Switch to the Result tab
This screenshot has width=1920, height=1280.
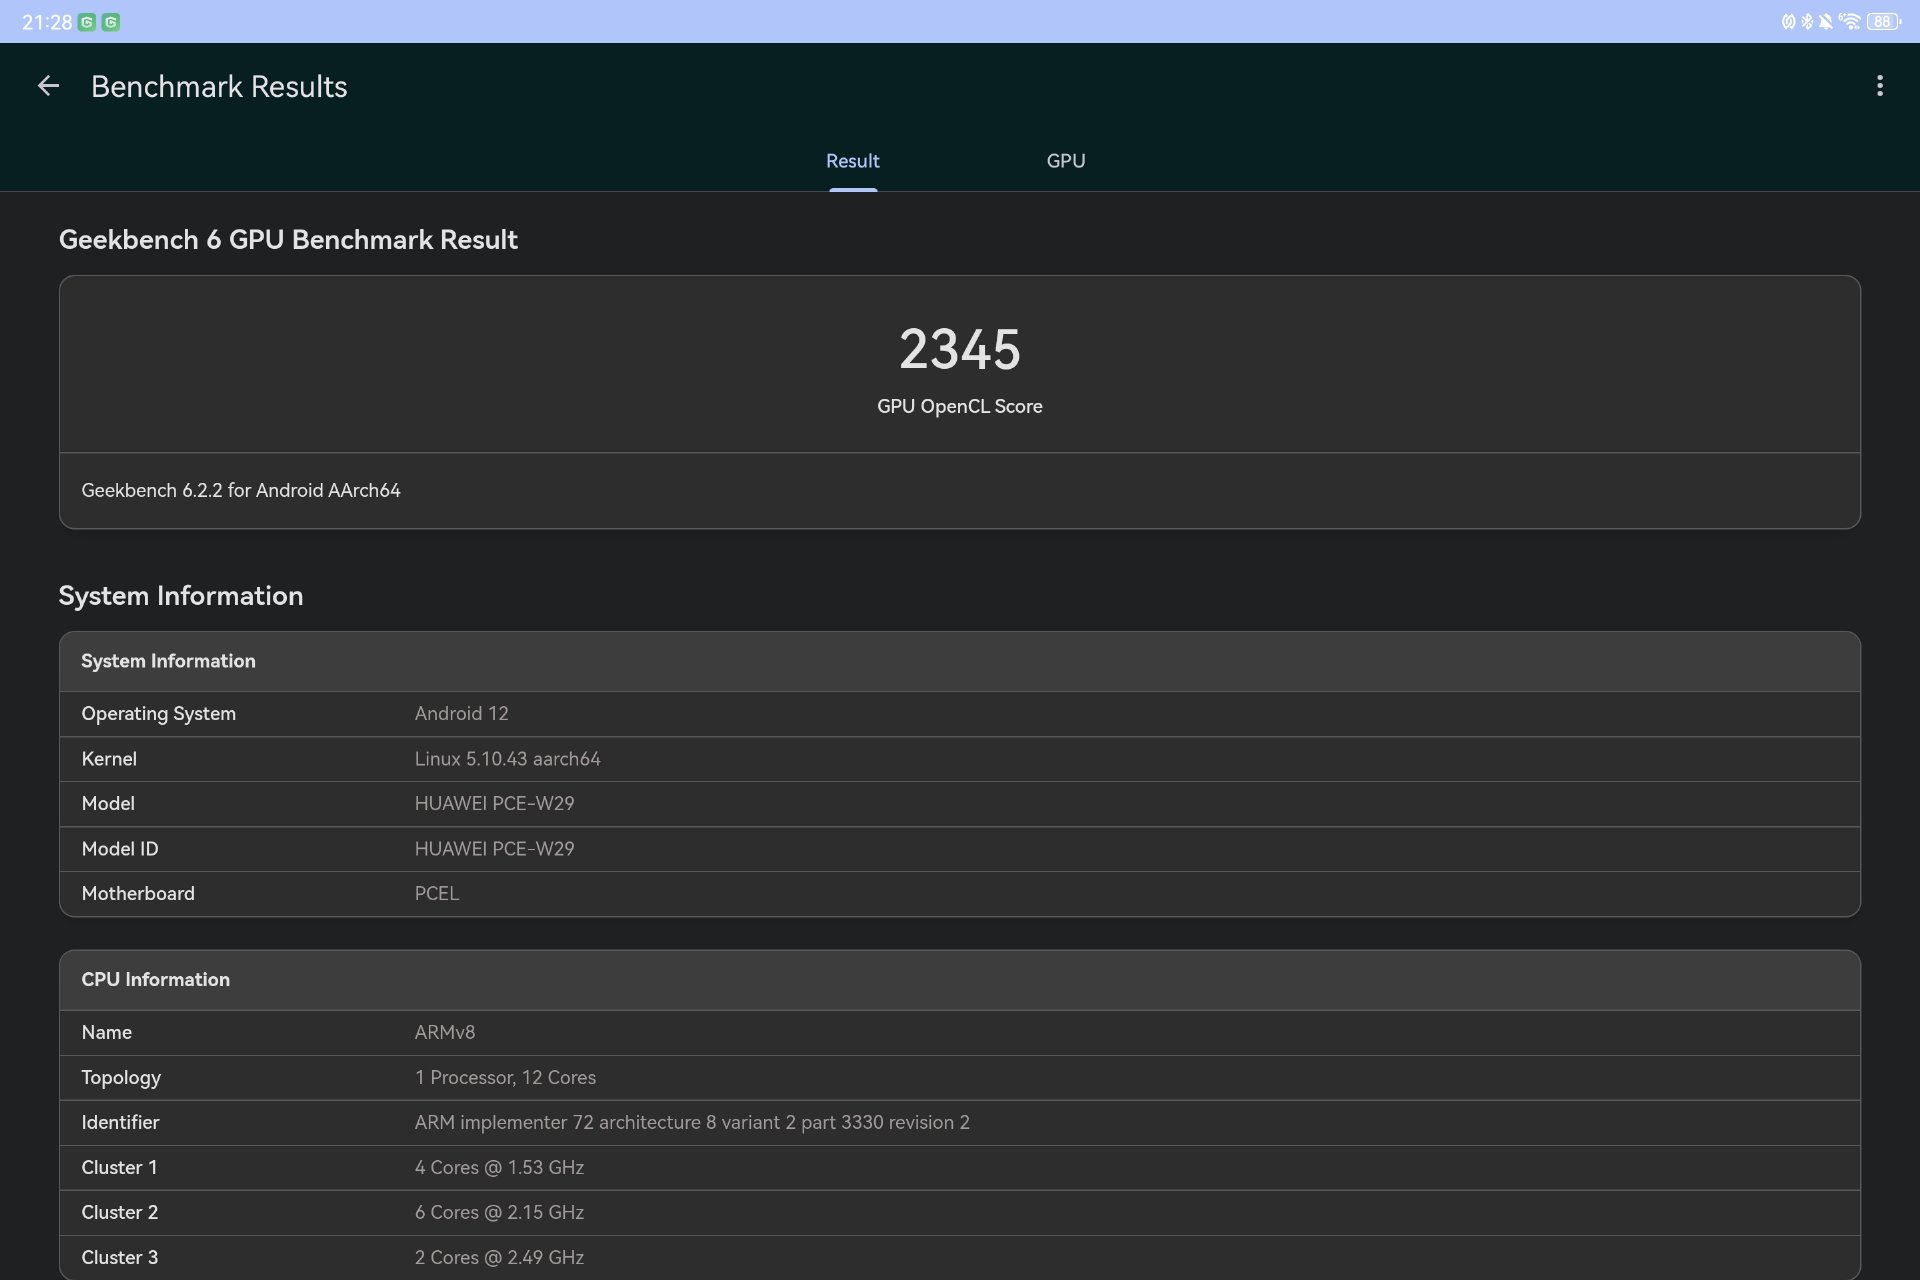click(x=853, y=161)
